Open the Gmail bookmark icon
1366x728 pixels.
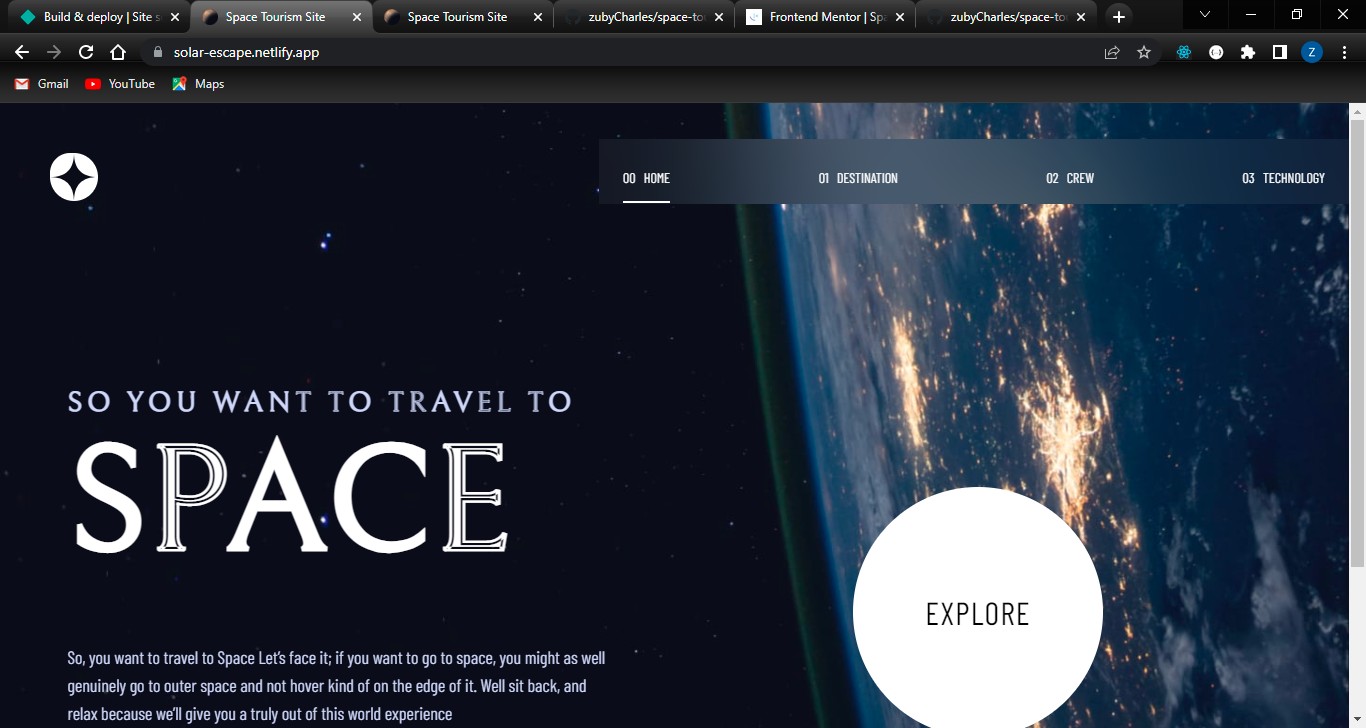tap(21, 84)
